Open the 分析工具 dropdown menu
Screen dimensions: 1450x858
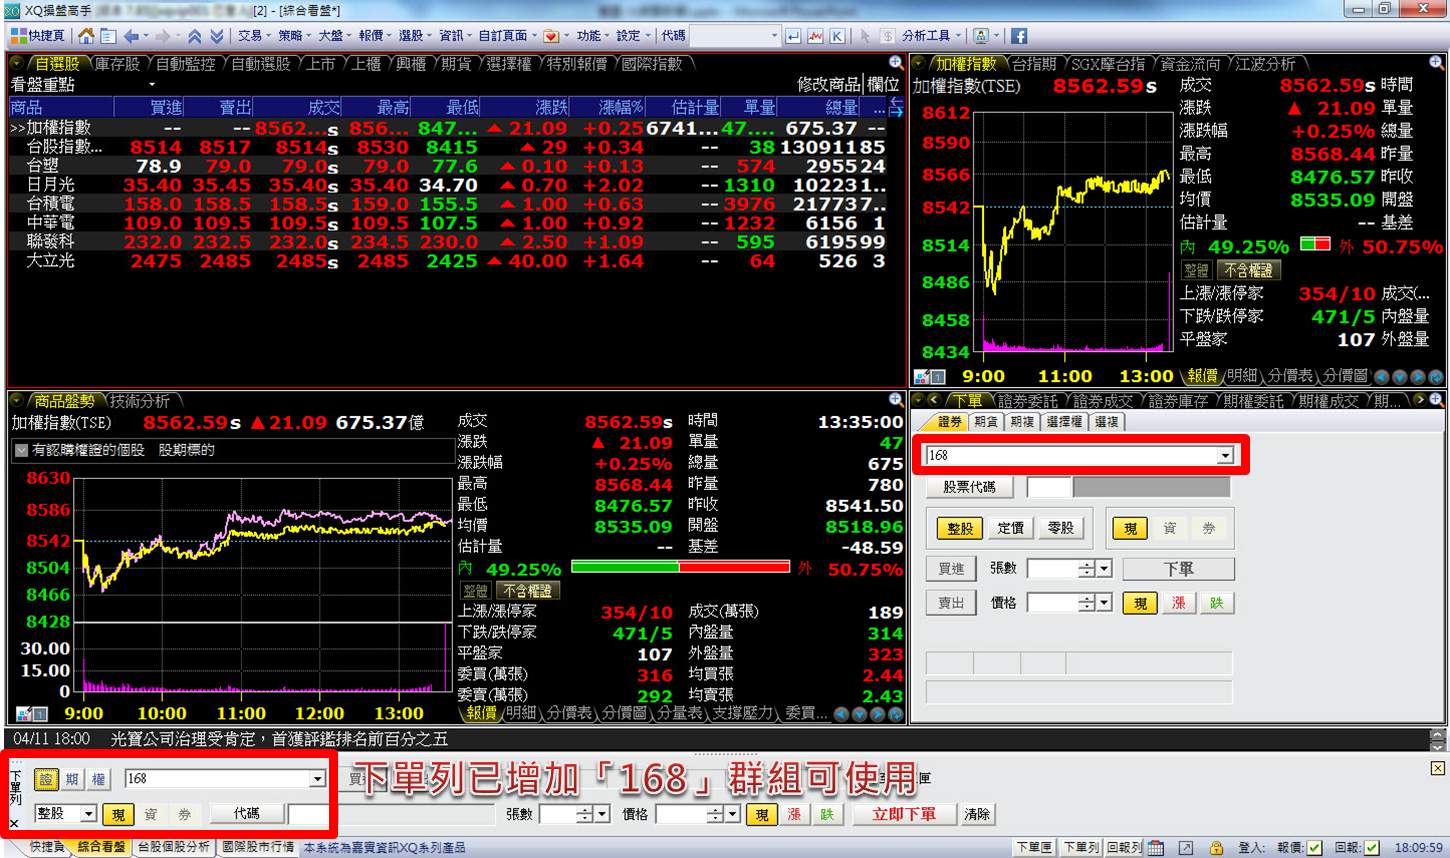pyautogui.click(x=931, y=36)
